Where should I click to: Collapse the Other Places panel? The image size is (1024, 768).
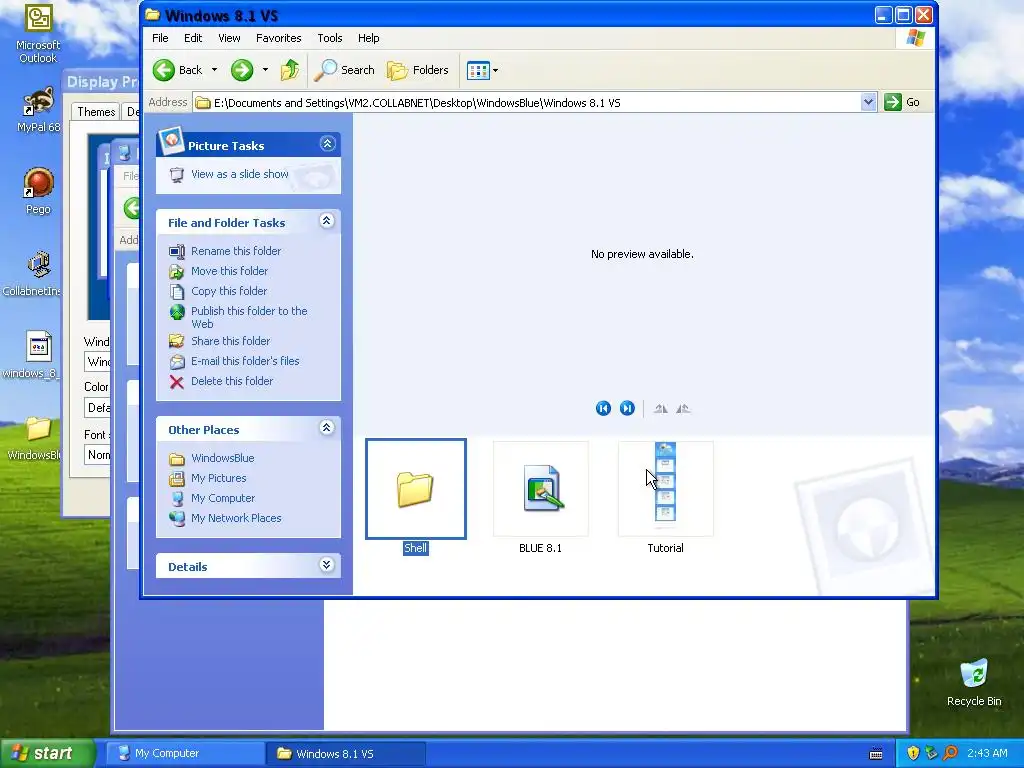pos(327,428)
